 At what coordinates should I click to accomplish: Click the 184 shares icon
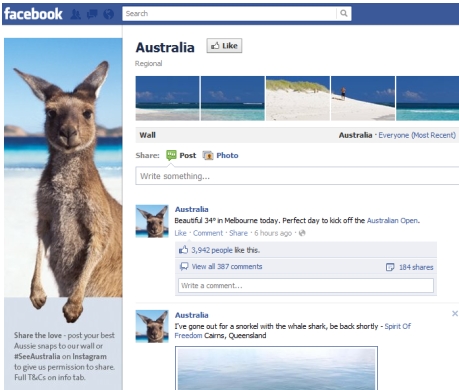[x=390, y=267]
